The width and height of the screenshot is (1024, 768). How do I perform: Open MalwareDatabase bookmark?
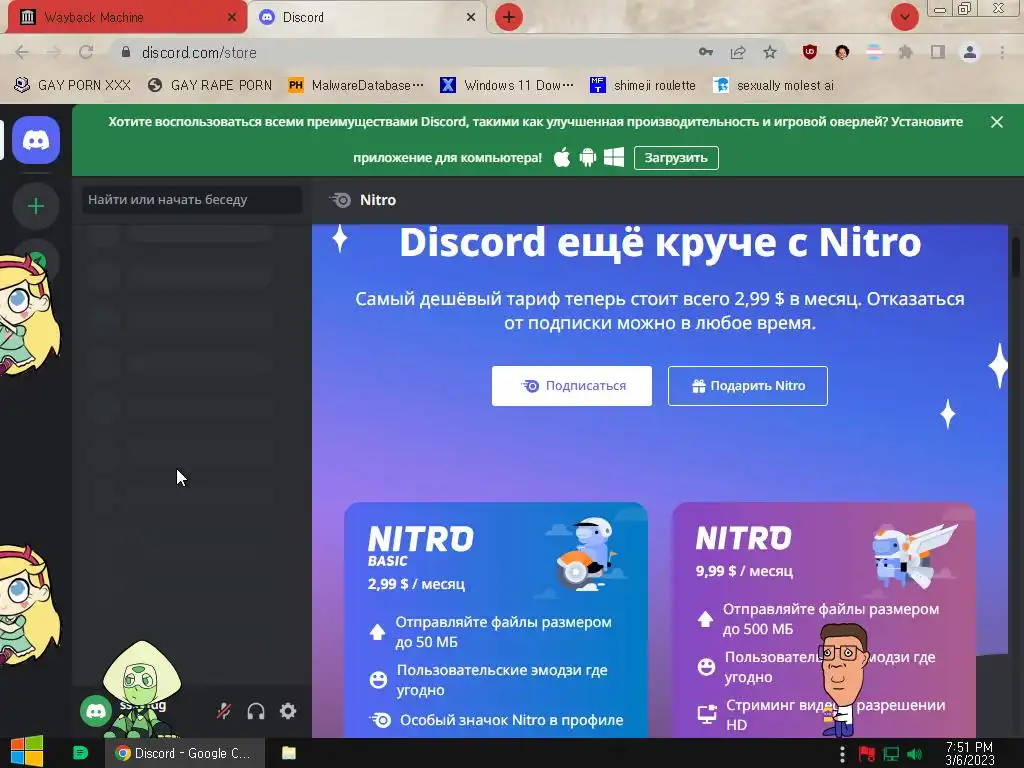coord(356,86)
